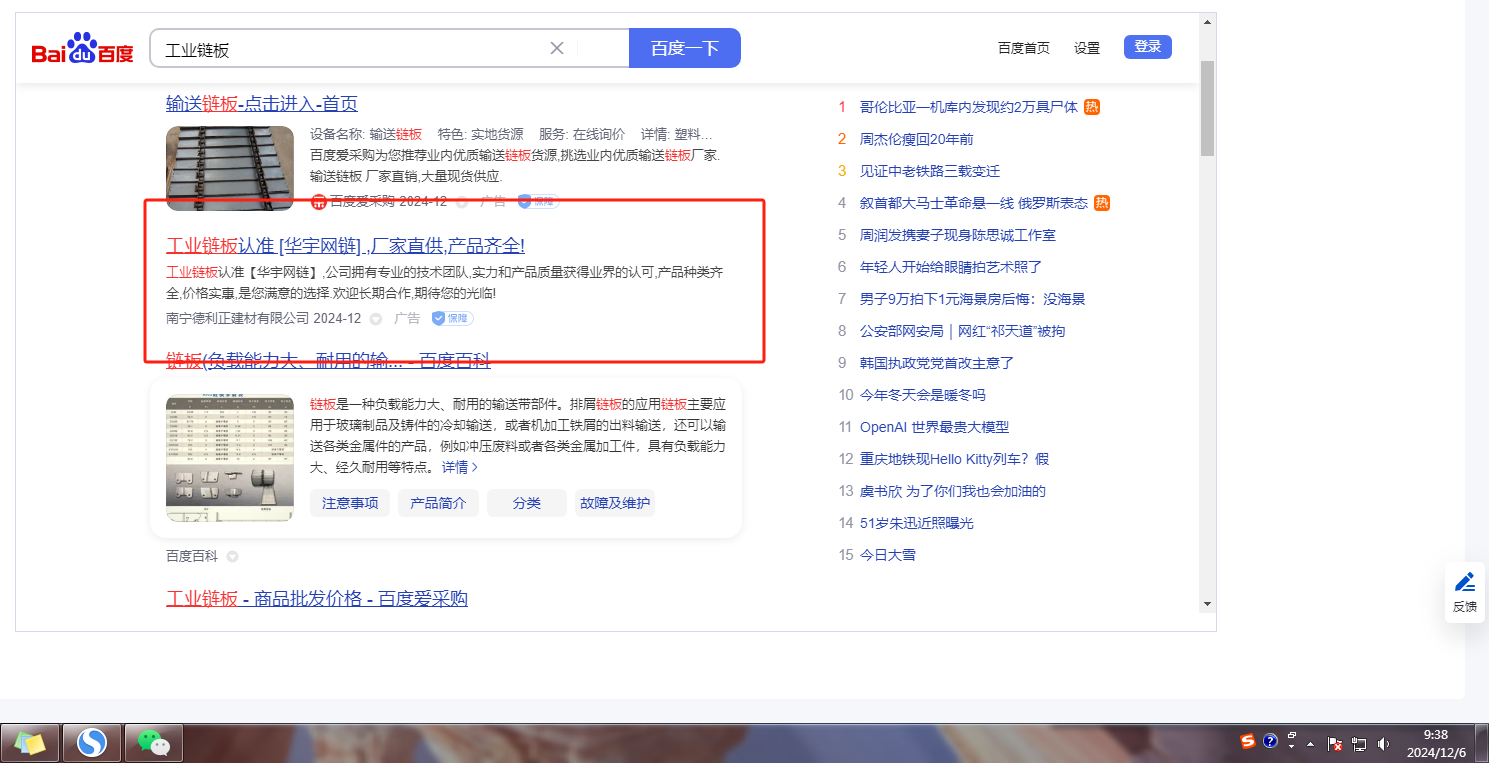Open hot search OpenAI 世界最贵大模型
Viewport: 1489px width, 763px height.
point(934,427)
